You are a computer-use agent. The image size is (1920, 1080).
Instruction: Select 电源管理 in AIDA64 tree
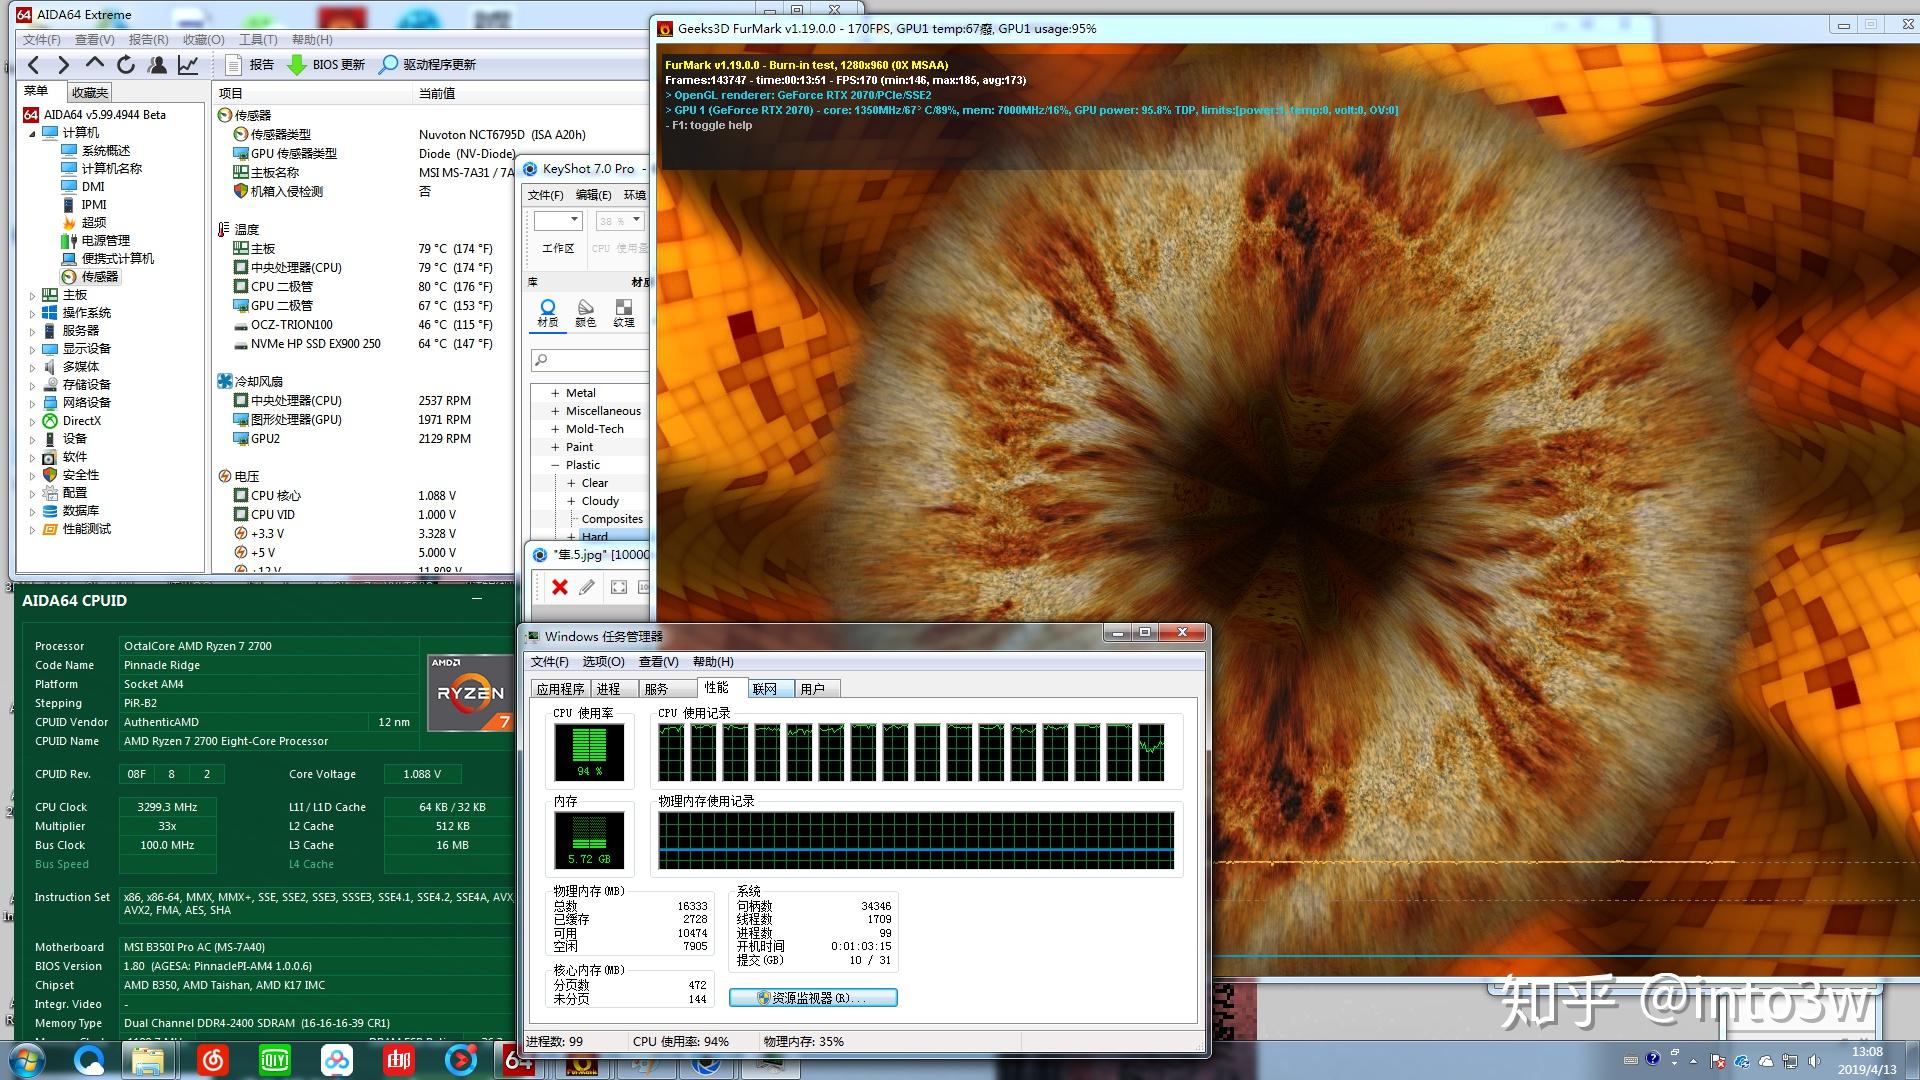tap(105, 241)
